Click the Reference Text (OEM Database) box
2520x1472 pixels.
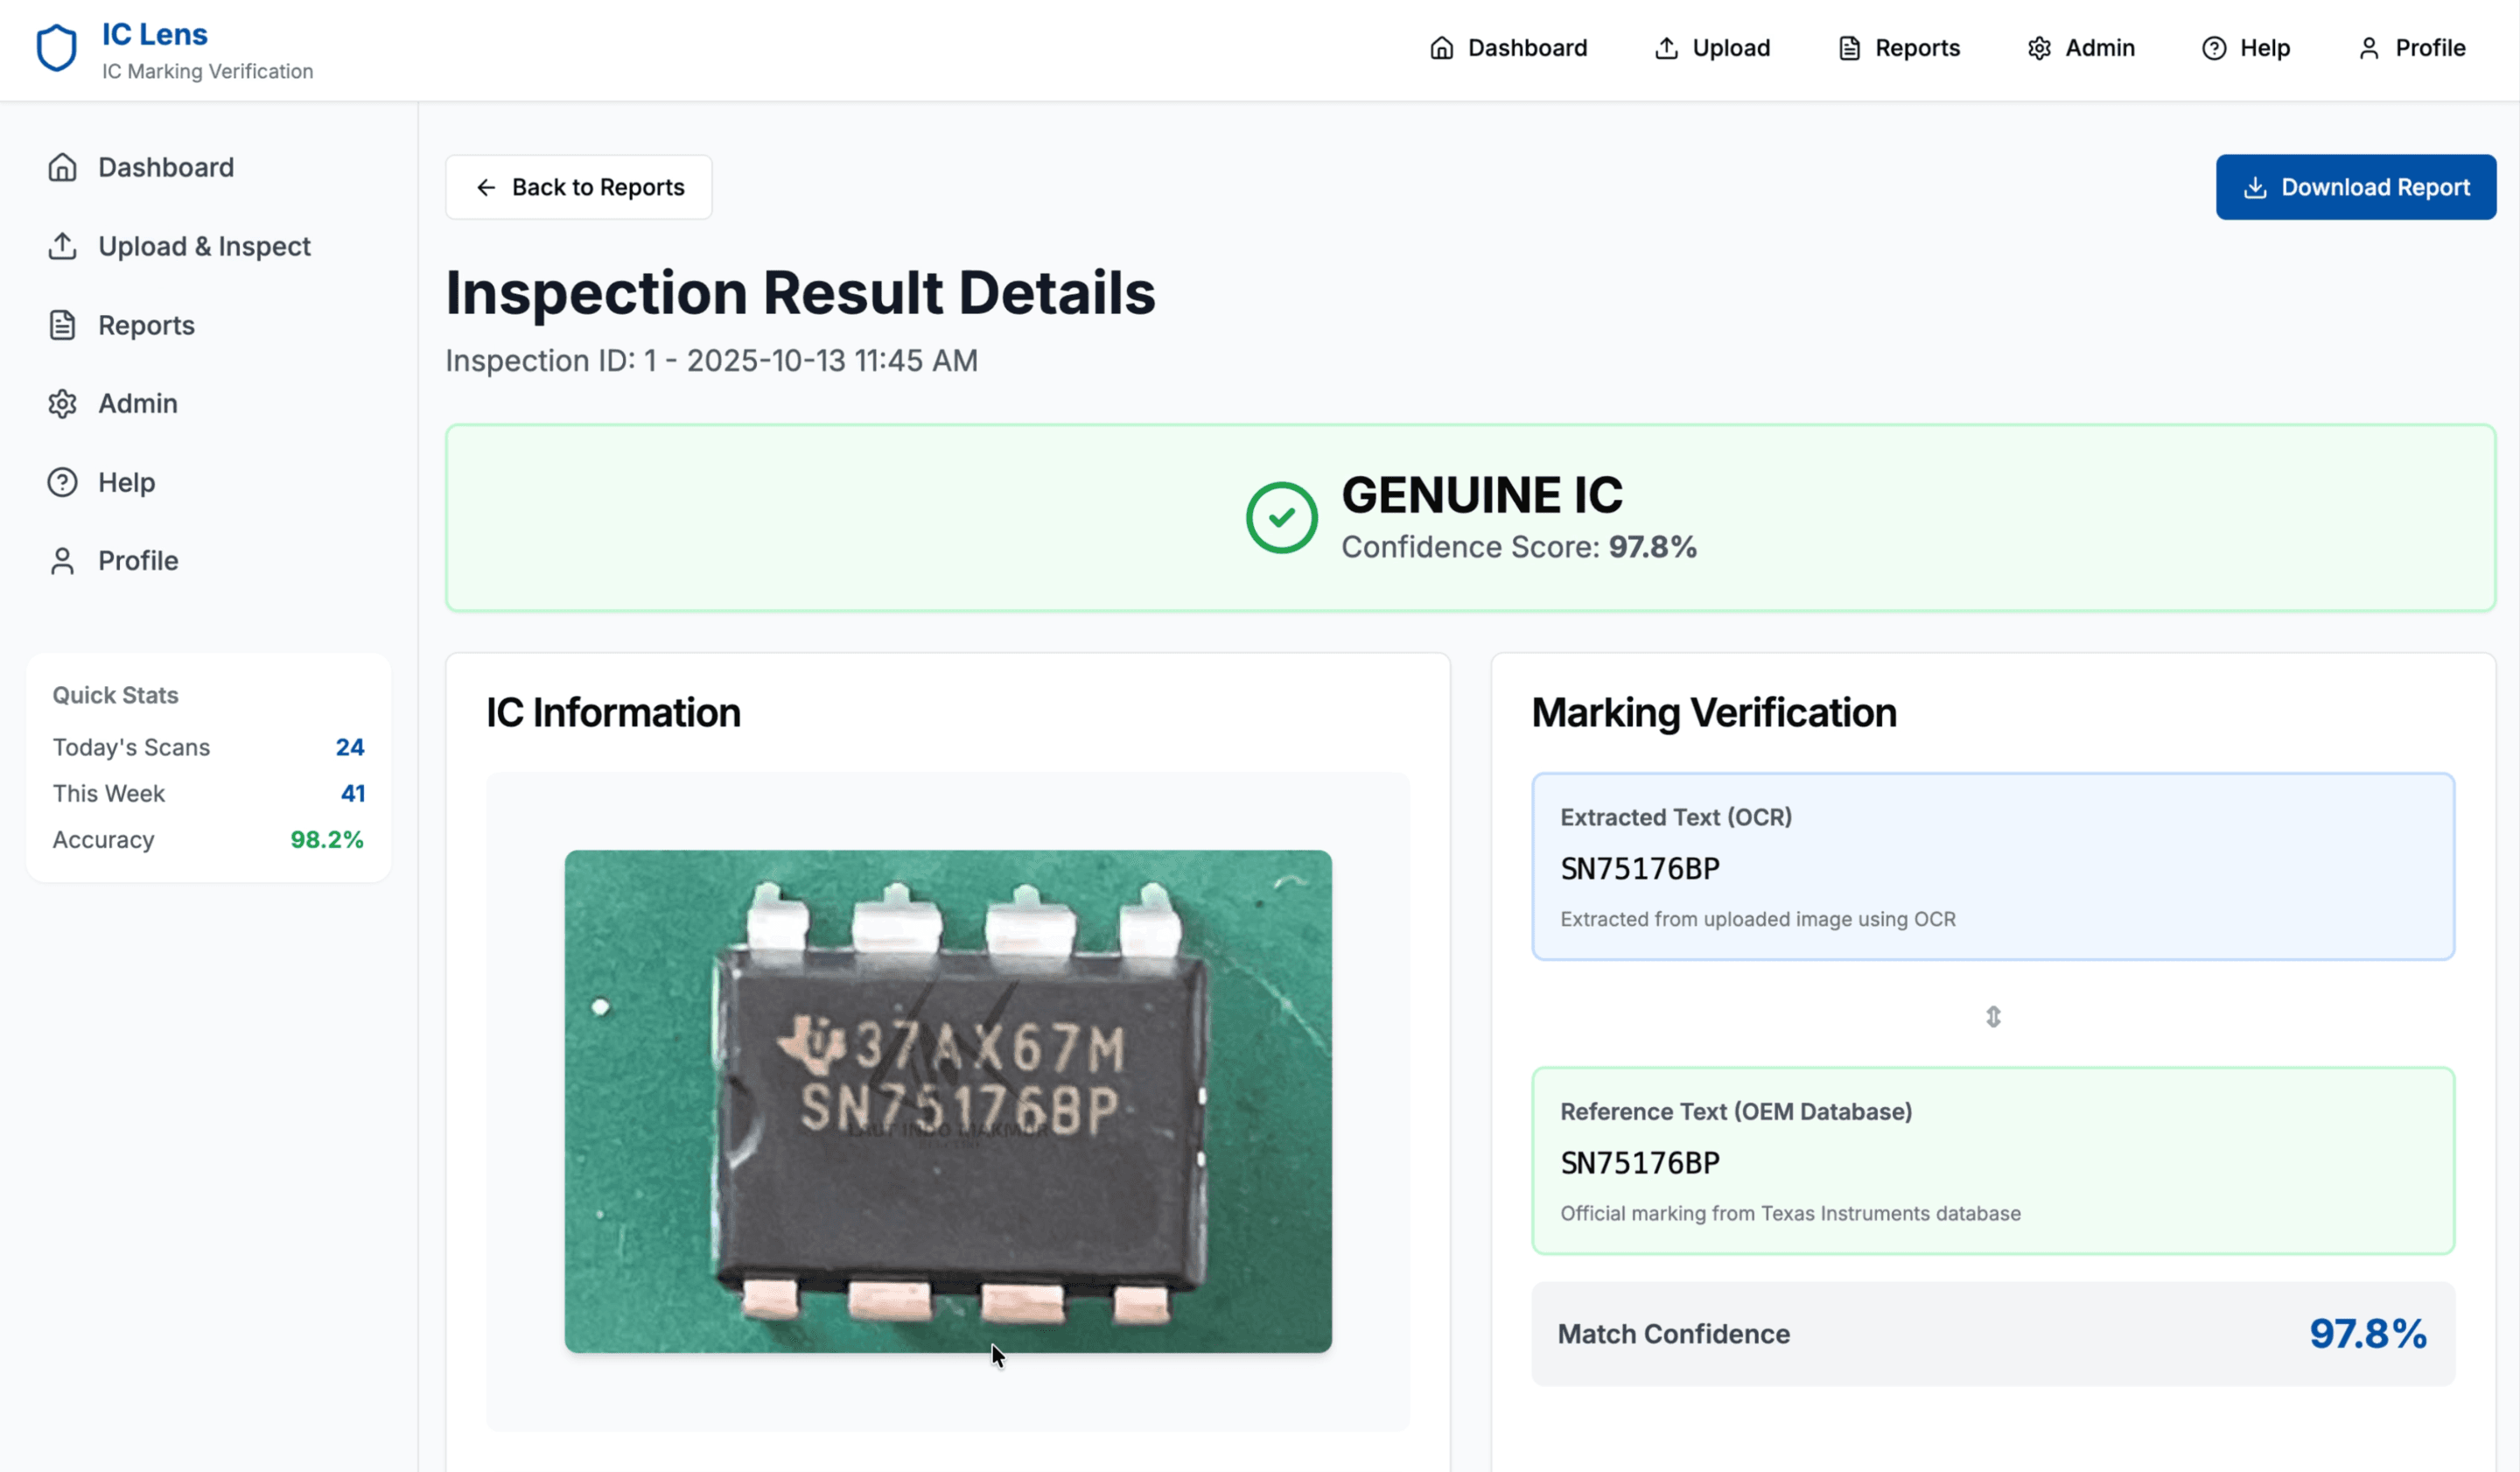[1992, 1160]
